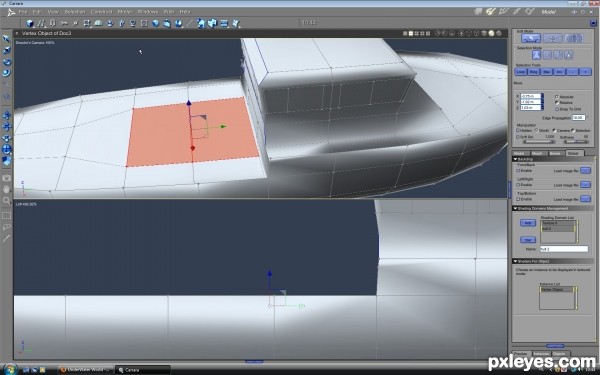Select the hand pan tool

click(7, 189)
